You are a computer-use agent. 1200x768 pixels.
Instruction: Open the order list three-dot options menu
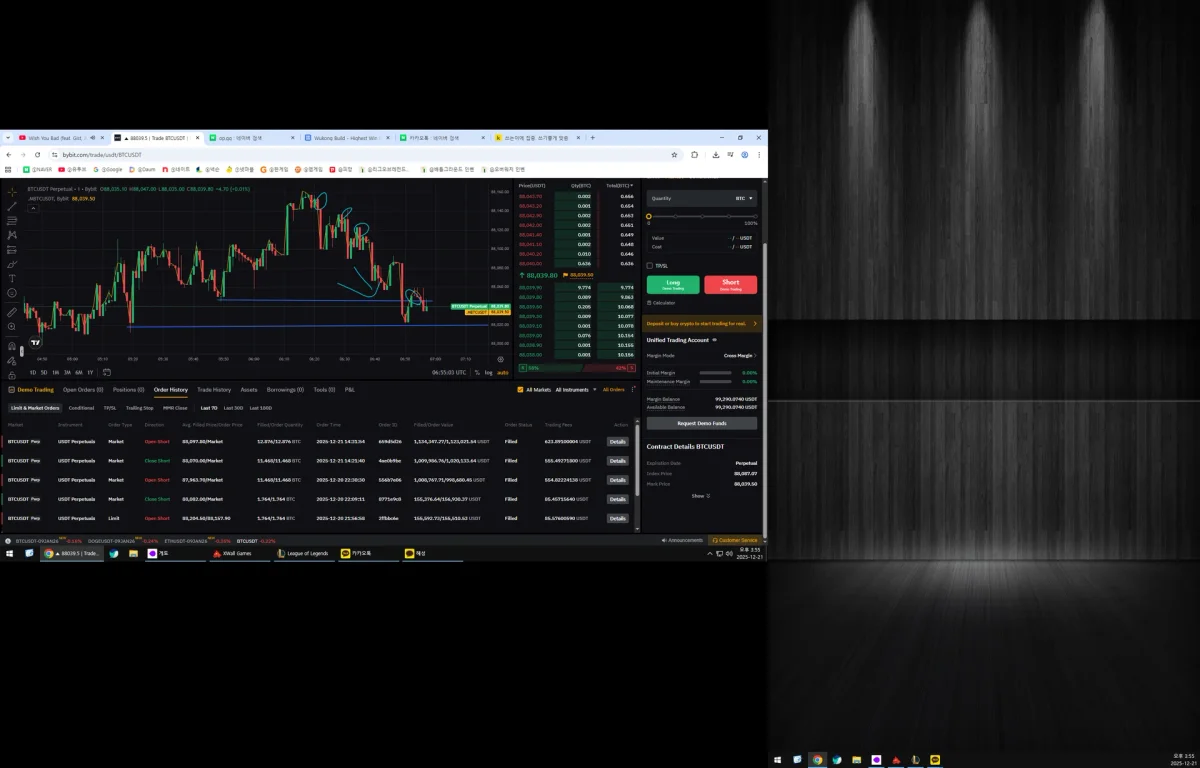[631, 389]
